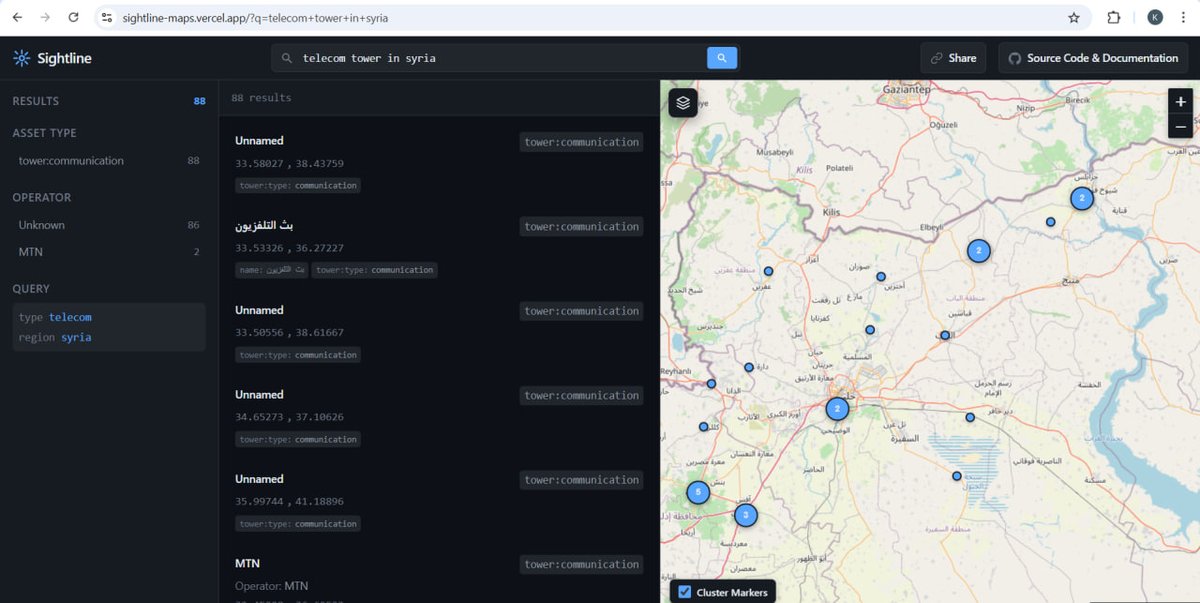Click the browser extensions puzzle icon
The height and width of the screenshot is (603, 1200).
click(1113, 17)
